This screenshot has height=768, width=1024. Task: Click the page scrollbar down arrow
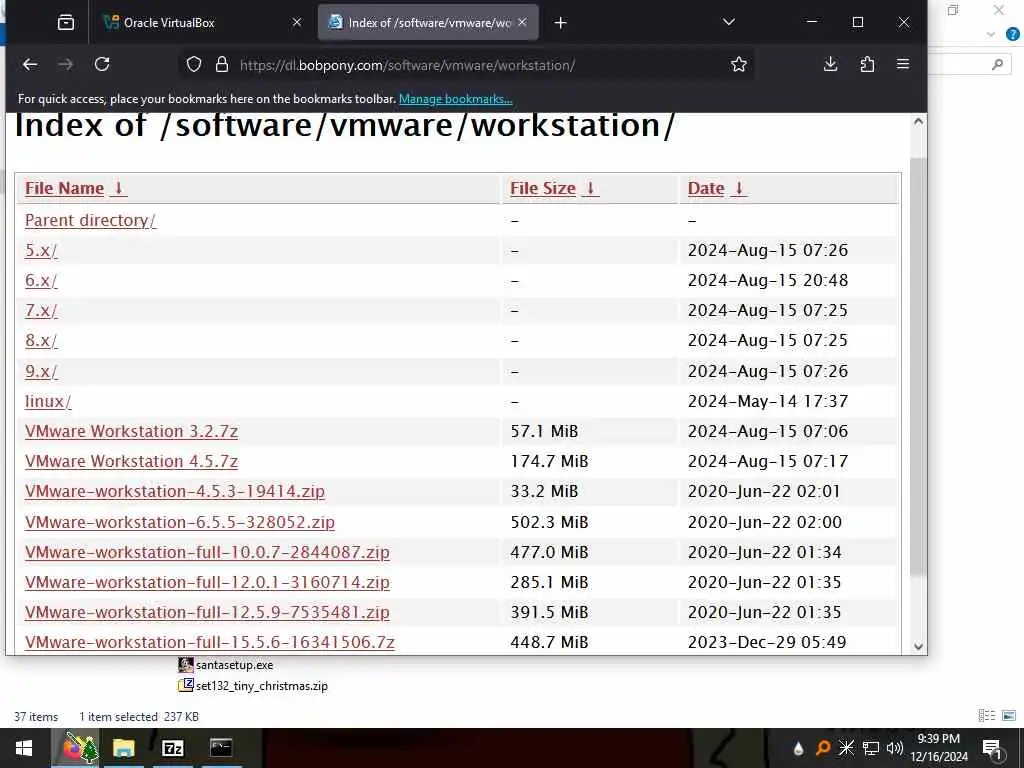coord(918,647)
